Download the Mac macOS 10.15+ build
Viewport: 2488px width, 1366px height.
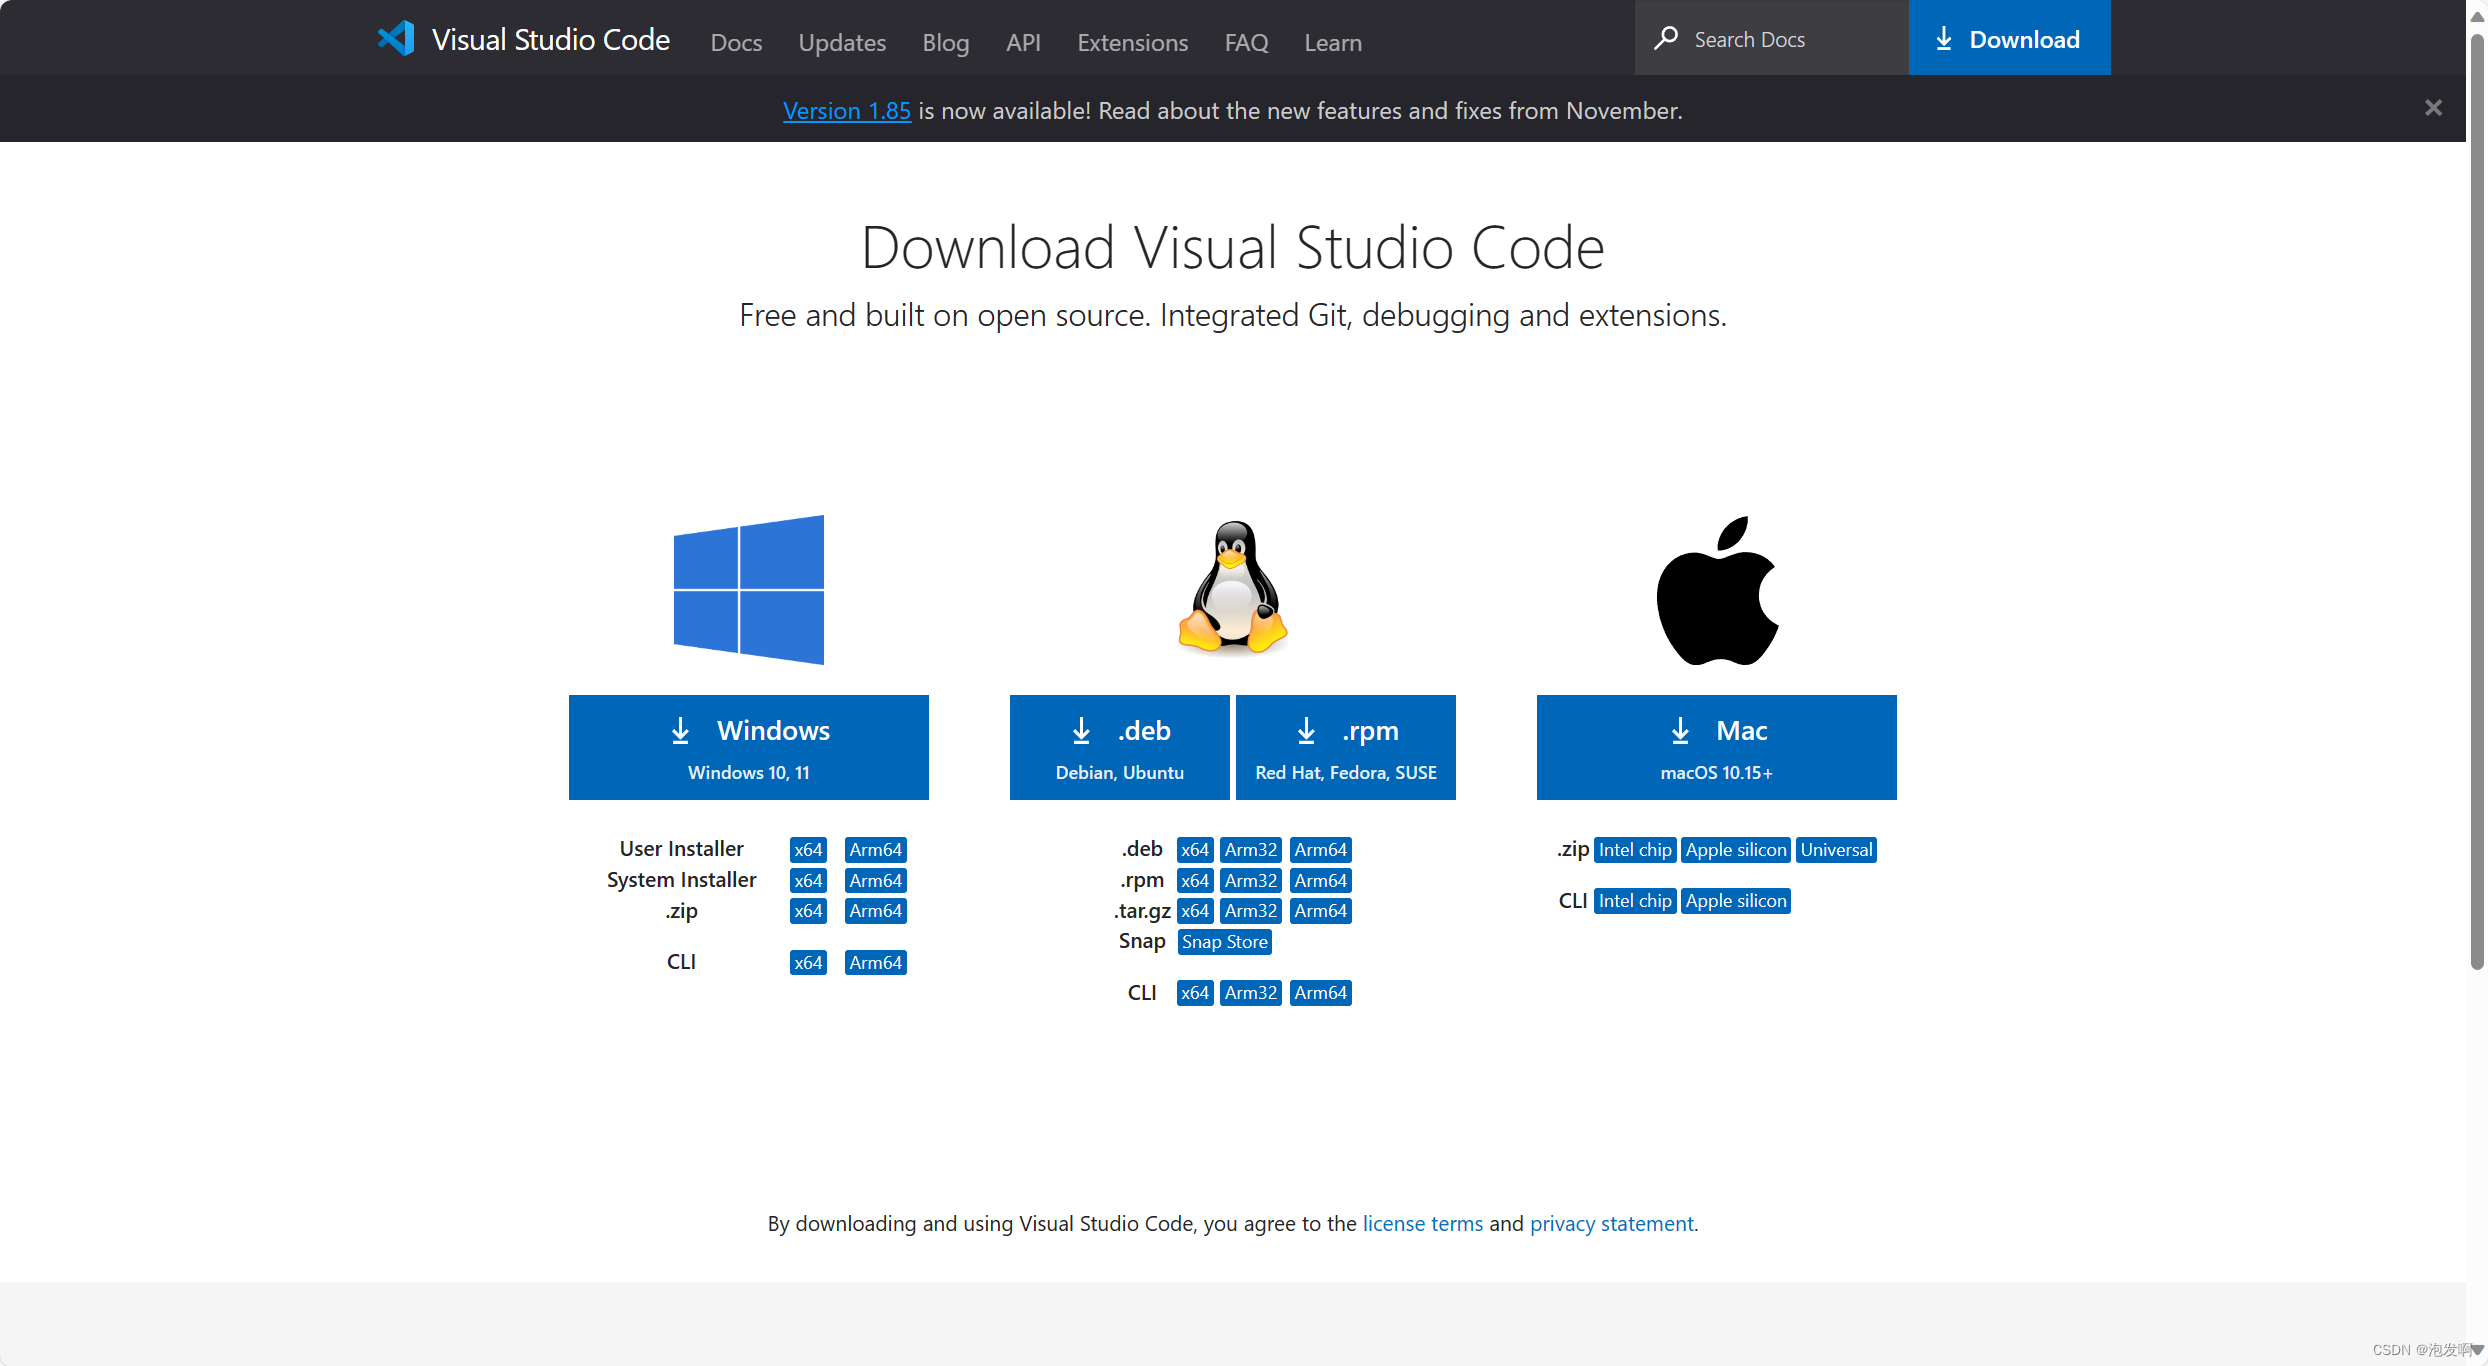(x=1716, y=747)
